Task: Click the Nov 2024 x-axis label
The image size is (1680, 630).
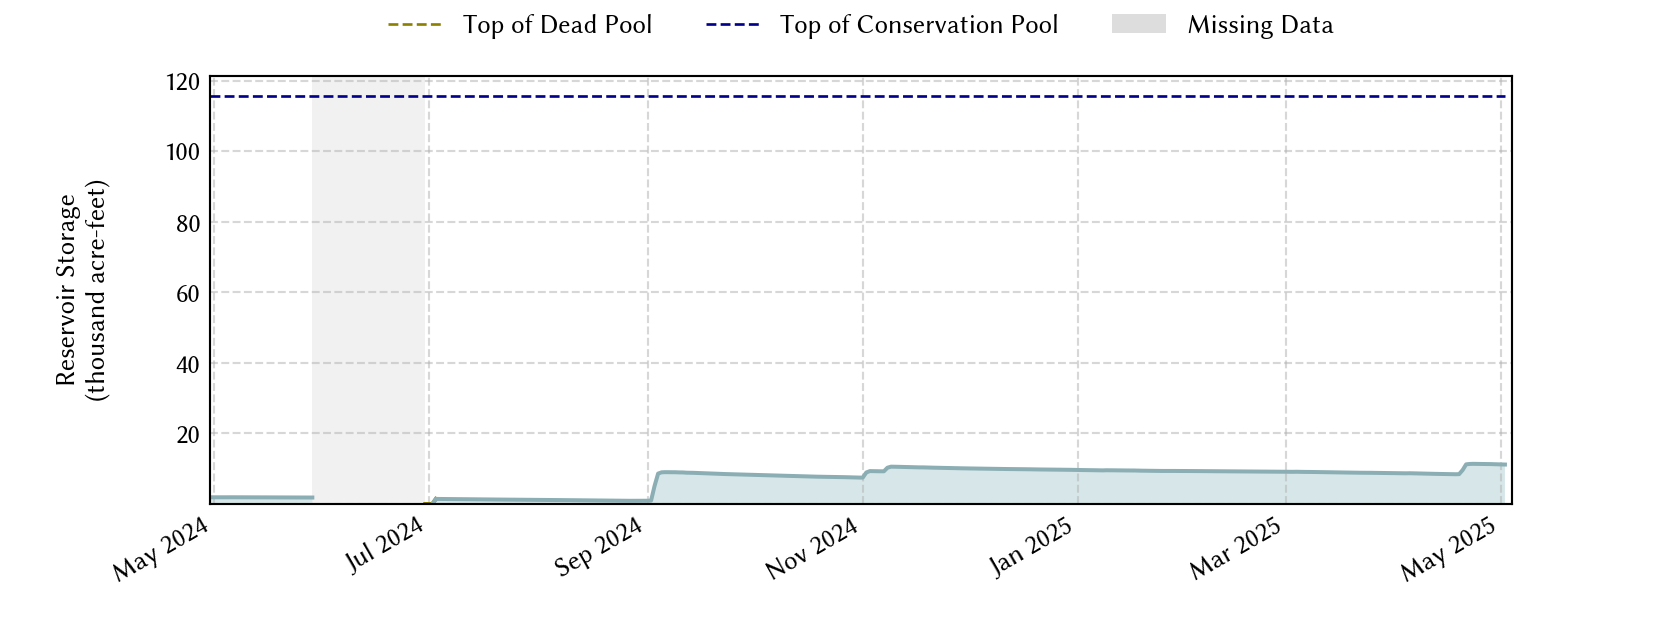Action: pyautogui.click(x=812, y=549)
